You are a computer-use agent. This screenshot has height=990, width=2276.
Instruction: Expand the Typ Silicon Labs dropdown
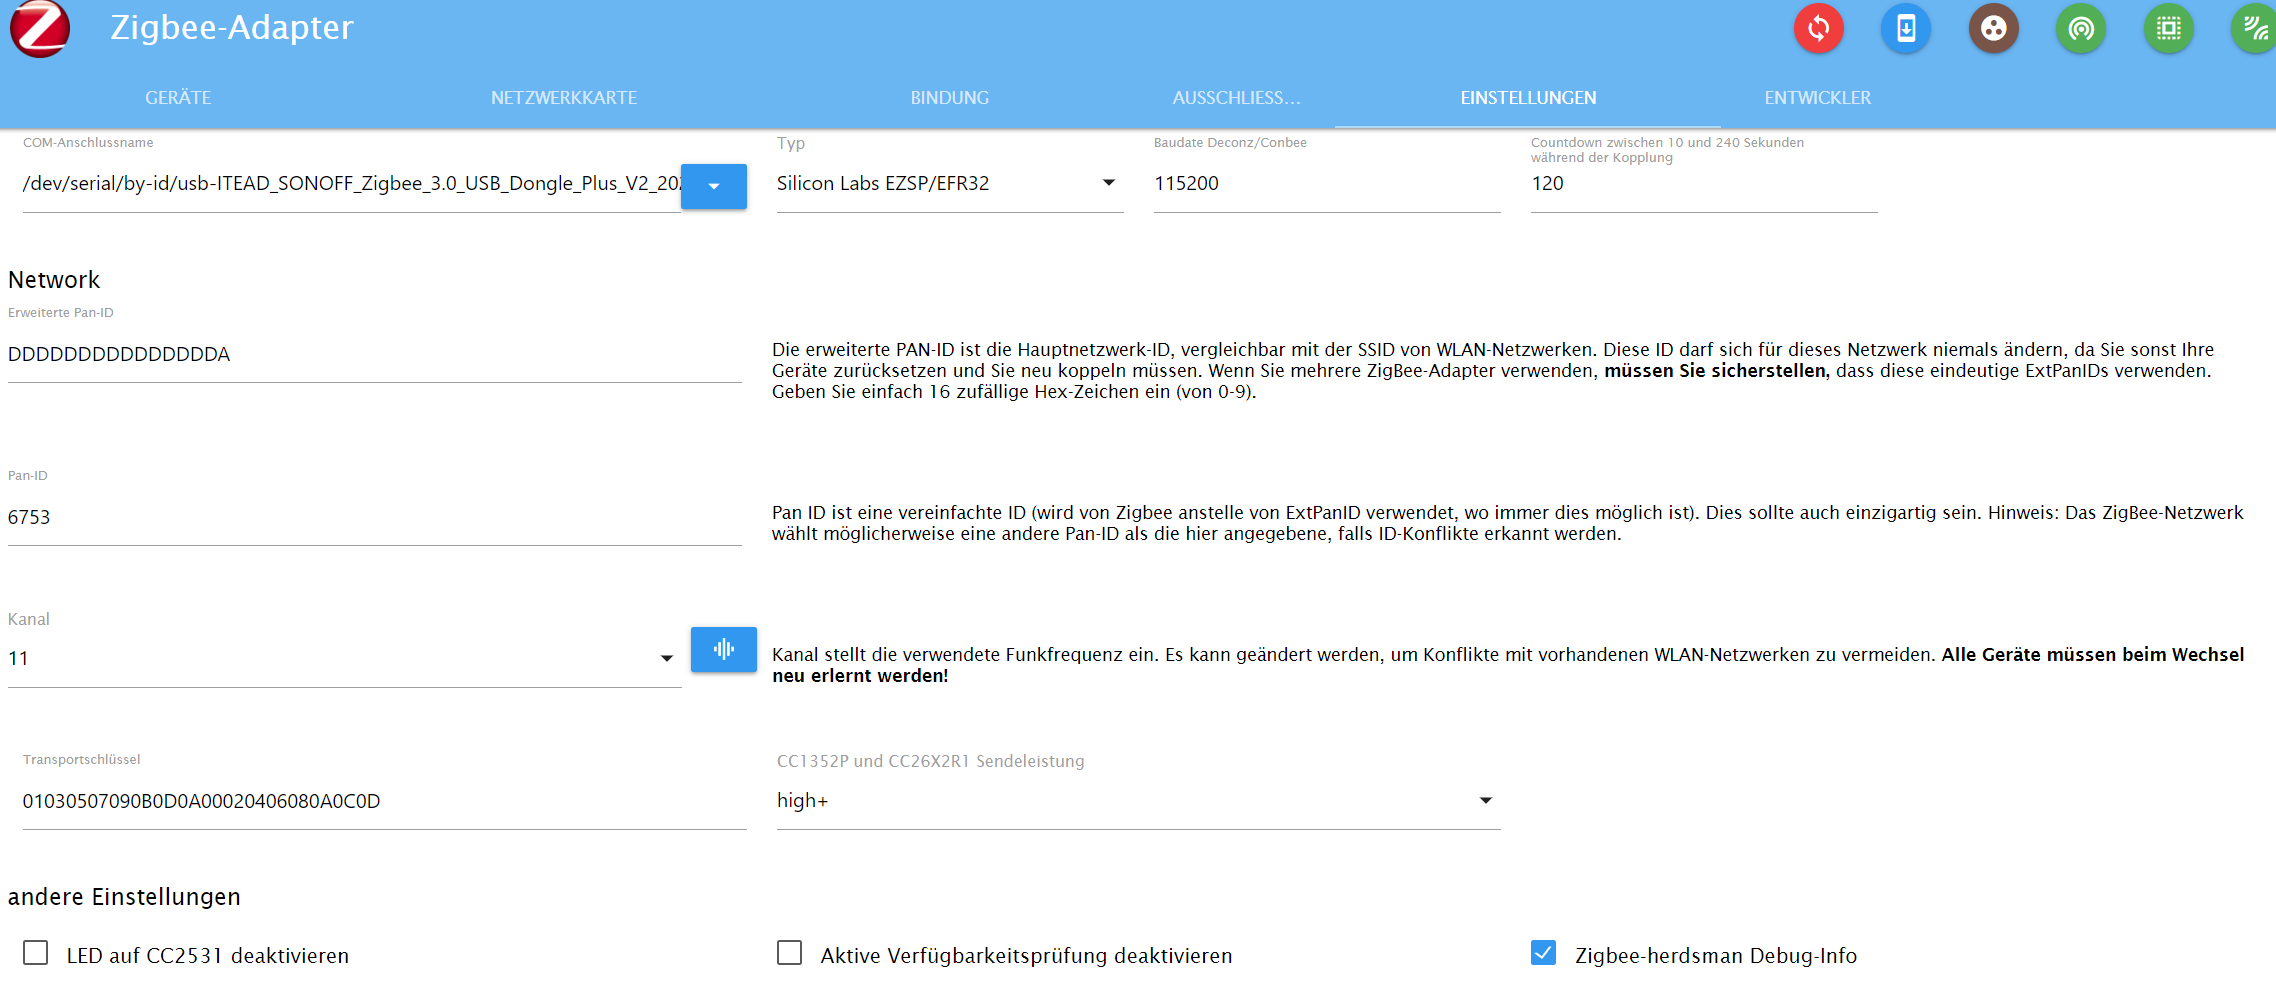point(950,184)
